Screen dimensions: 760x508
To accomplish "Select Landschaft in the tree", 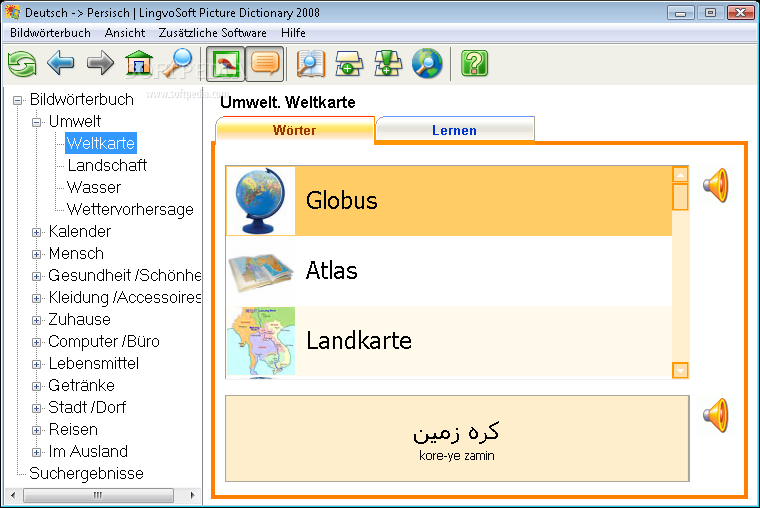I will click(x=107, y=165).
